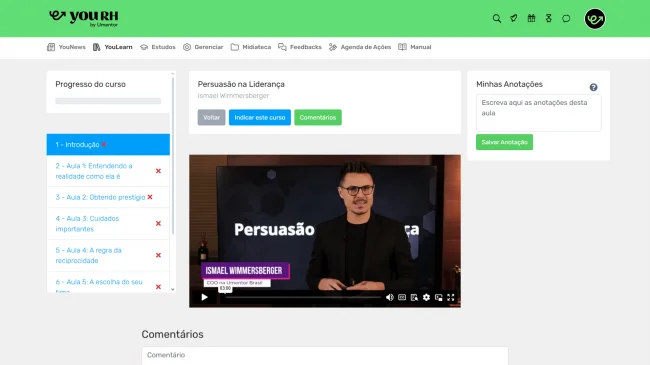Click the green Comentários button
650x365 pixels.
pos(318,117)
